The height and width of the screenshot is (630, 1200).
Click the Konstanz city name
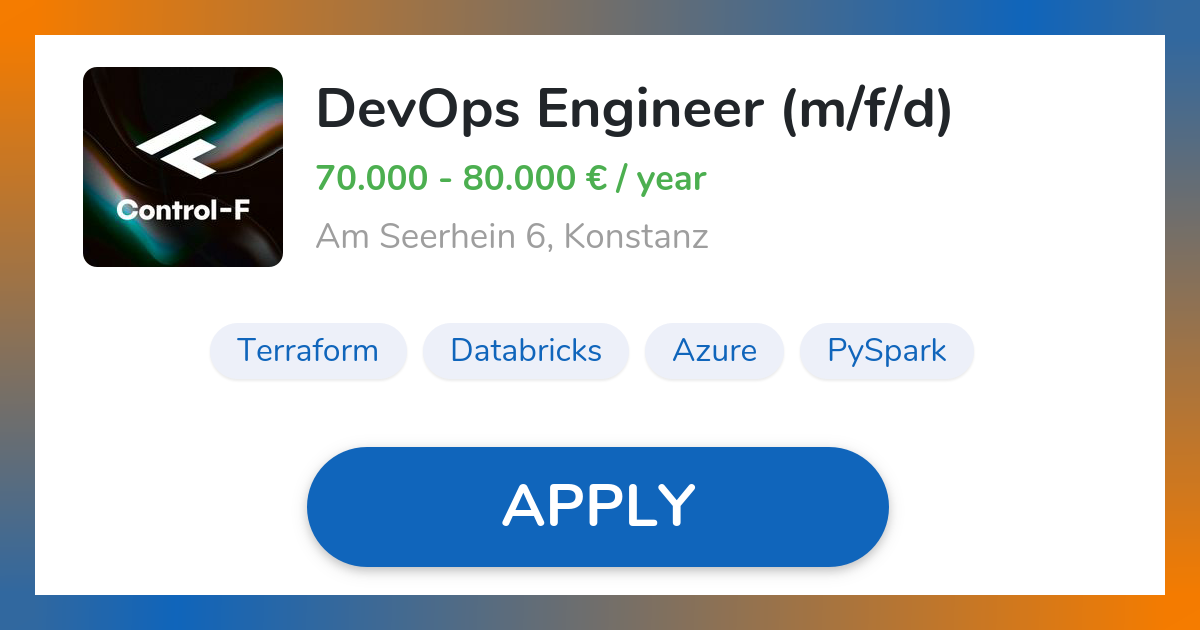(x=636, y=237)
